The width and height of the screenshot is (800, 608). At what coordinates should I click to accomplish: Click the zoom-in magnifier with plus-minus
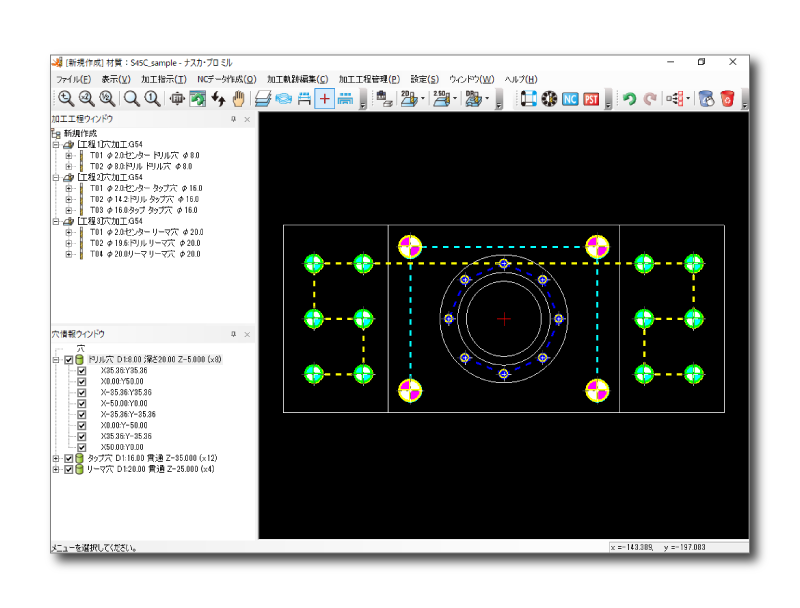[66, 98]
